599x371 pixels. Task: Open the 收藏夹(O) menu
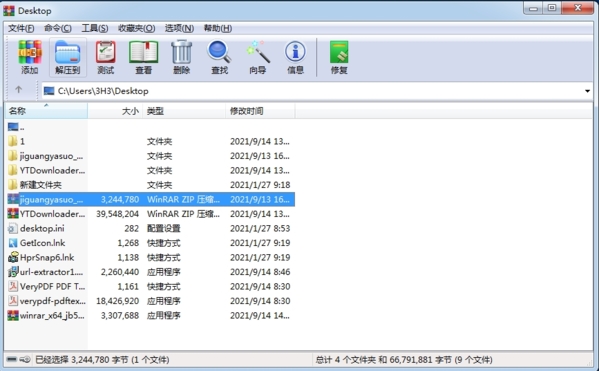point(136,28)
